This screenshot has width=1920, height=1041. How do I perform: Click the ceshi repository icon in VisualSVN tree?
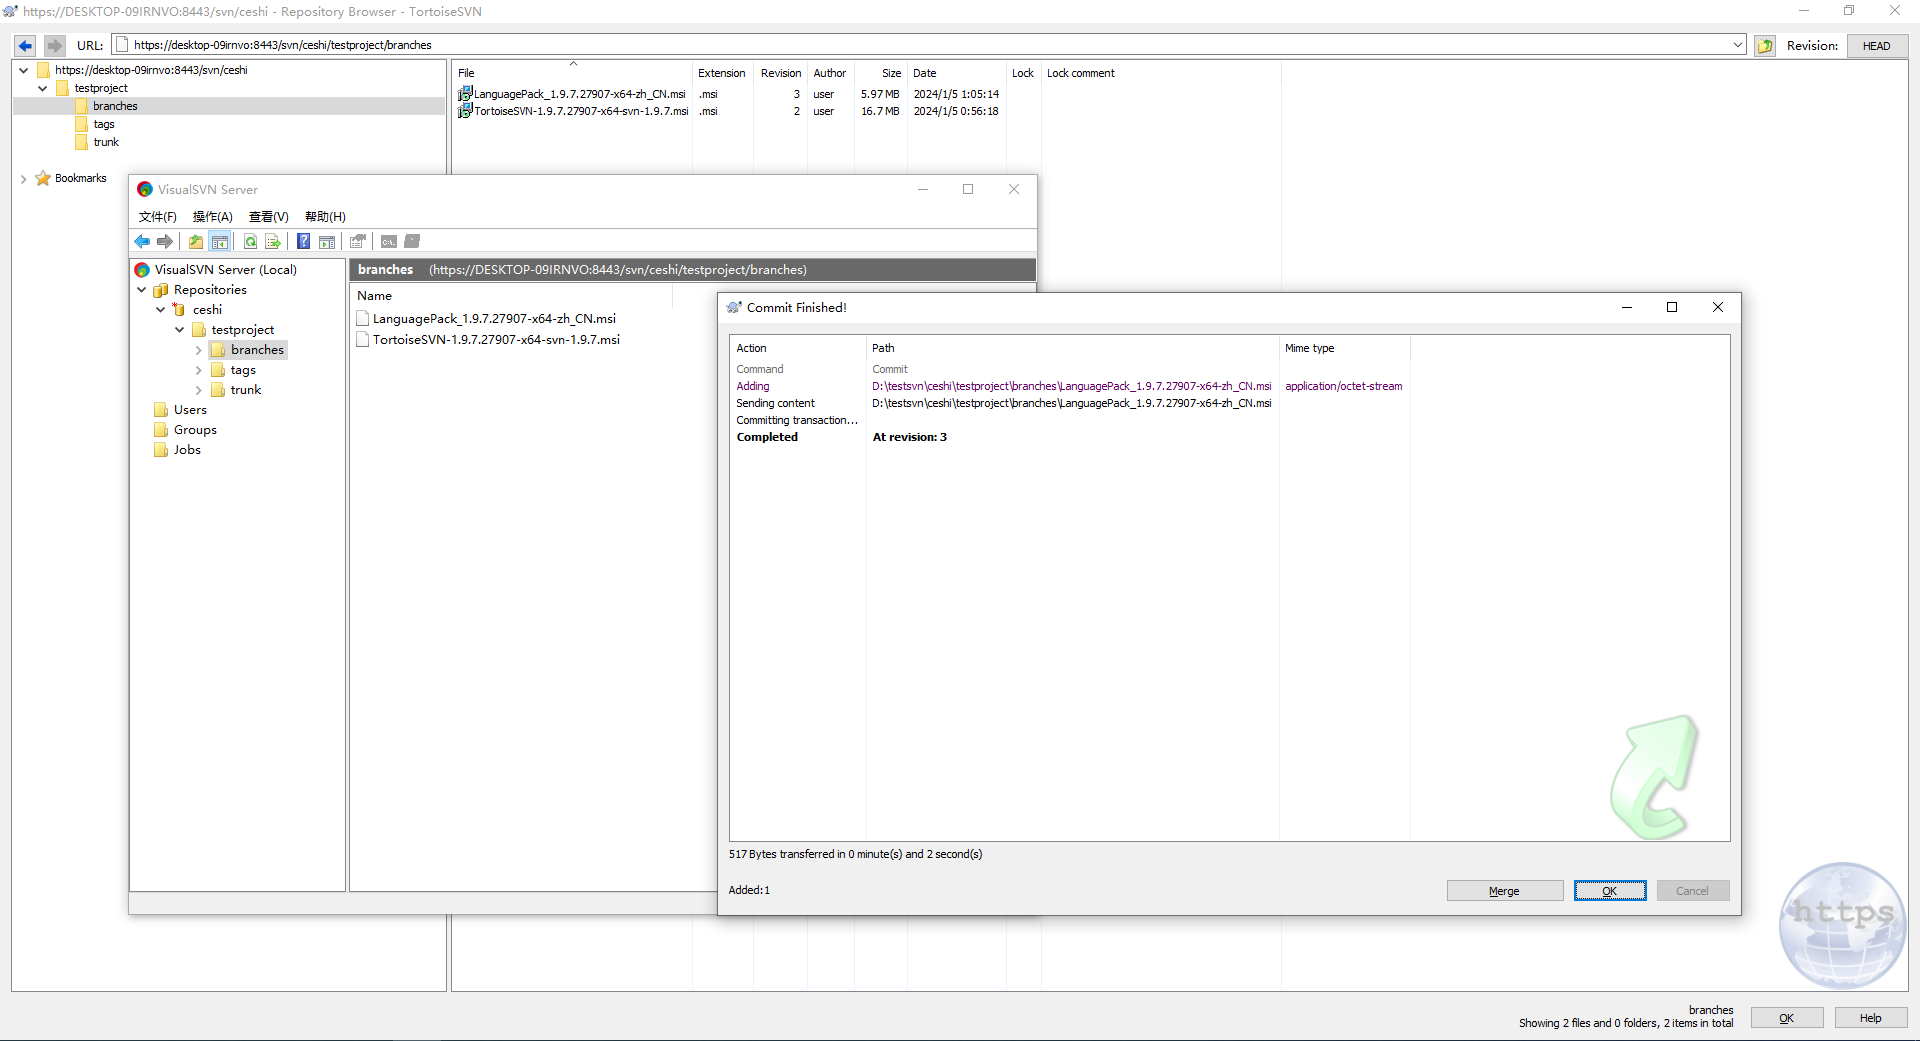pos(180,310)
